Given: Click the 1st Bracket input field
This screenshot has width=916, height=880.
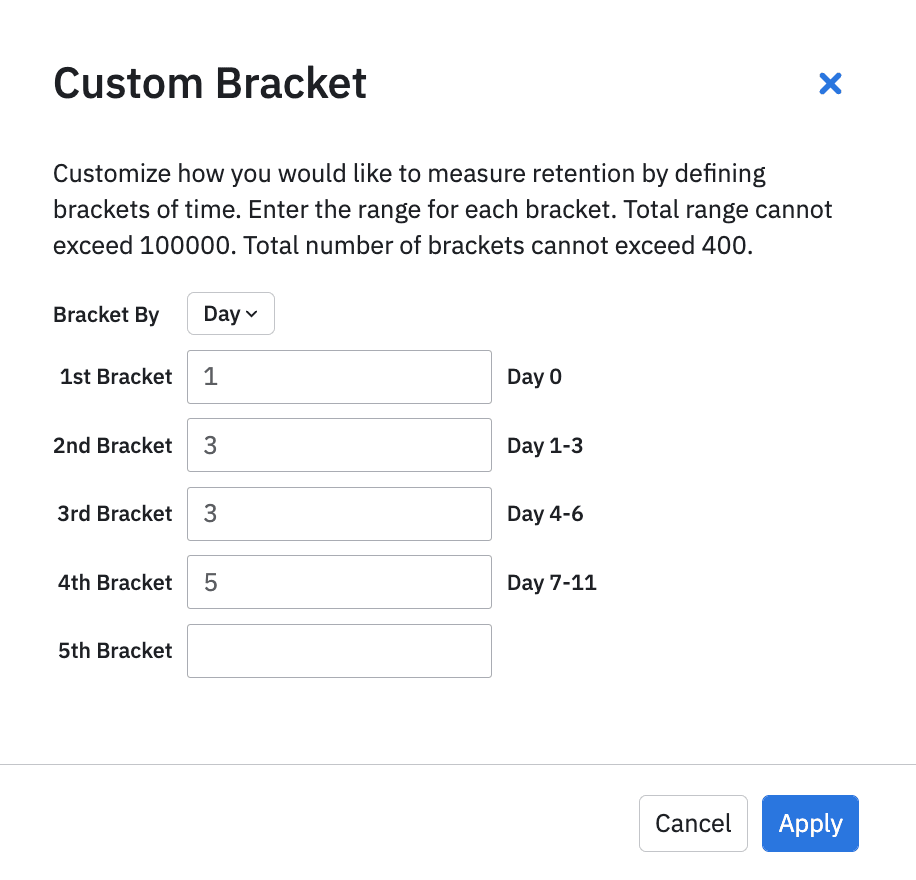Looking at the screenshot, I should click(x=339, y=377).
